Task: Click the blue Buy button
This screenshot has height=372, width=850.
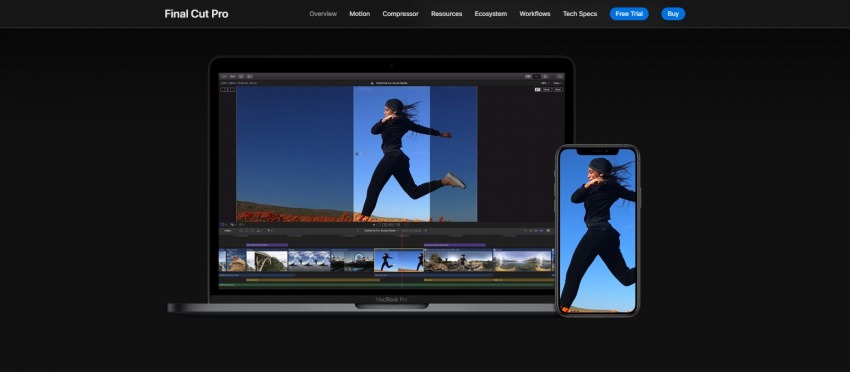Action: [673, 14]
